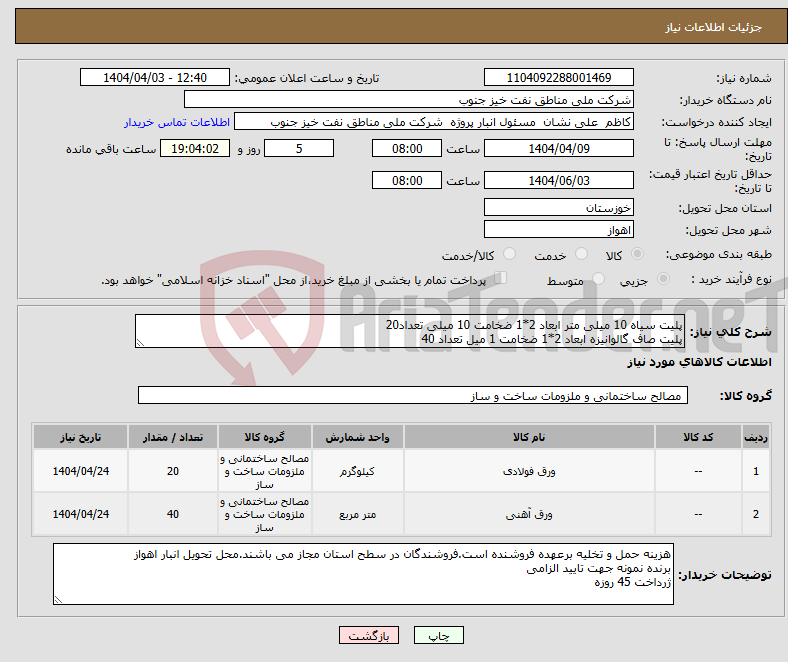Open the اطلاعات تماس خریدار link
Image resolution: width=788 pixels, height=662 pixels.
(177, 122)
